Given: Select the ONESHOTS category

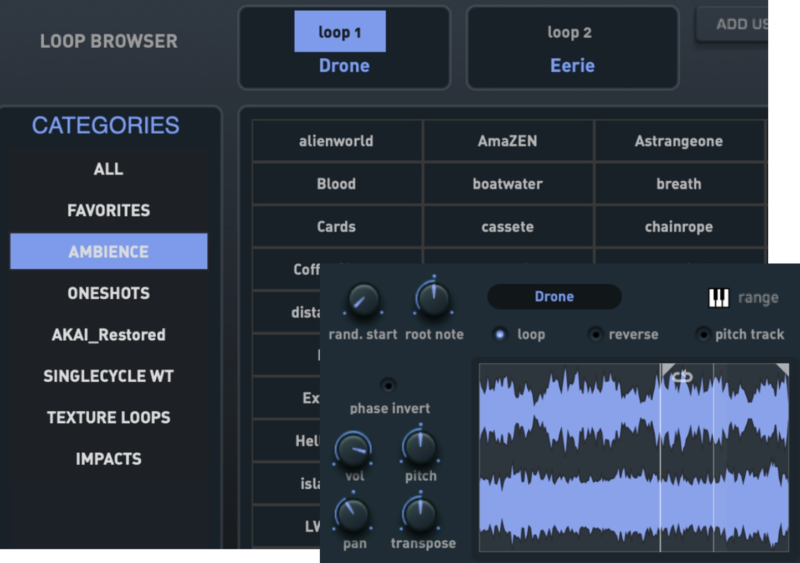Looking at the screenshot, I should click(109, 293).
